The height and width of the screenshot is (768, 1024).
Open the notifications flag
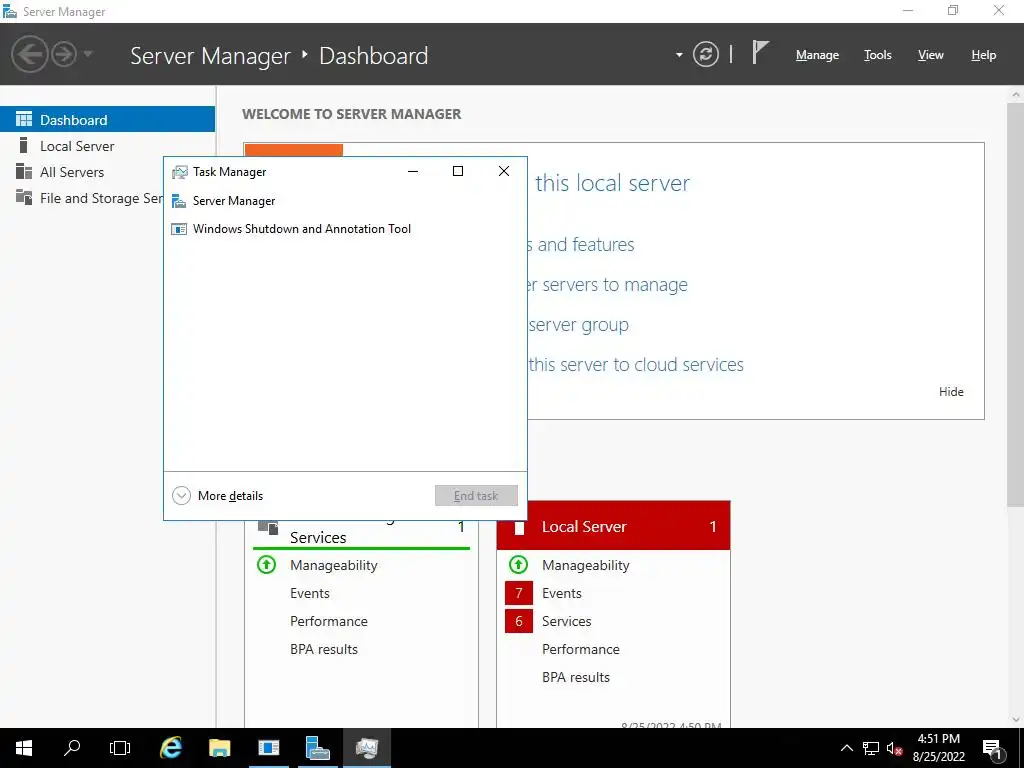760,53
